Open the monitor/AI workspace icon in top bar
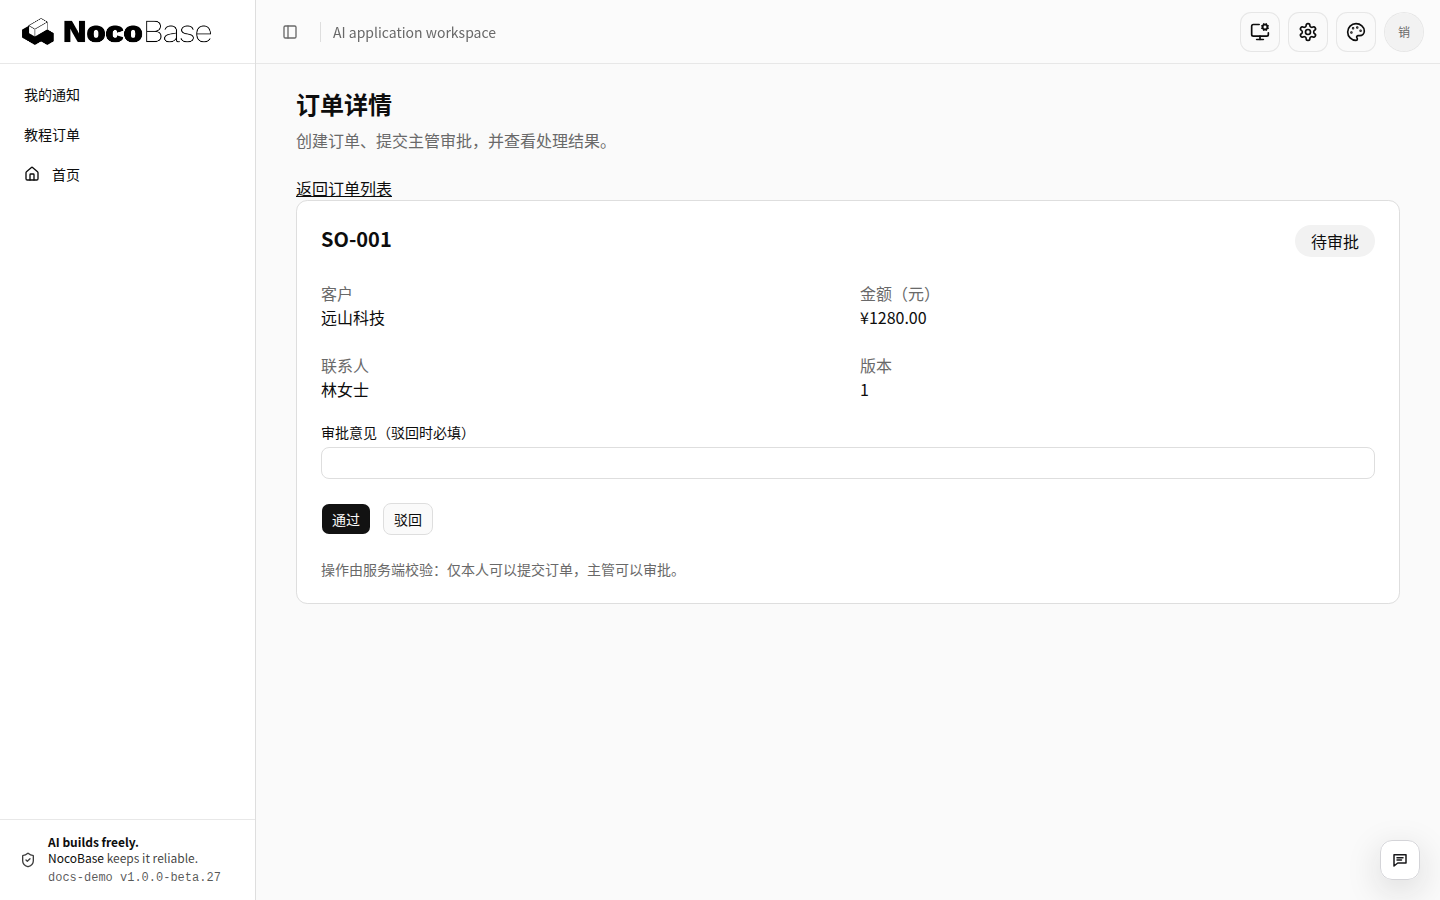The height and width of the screenshot is (900, 1440). click(1260, 32)
